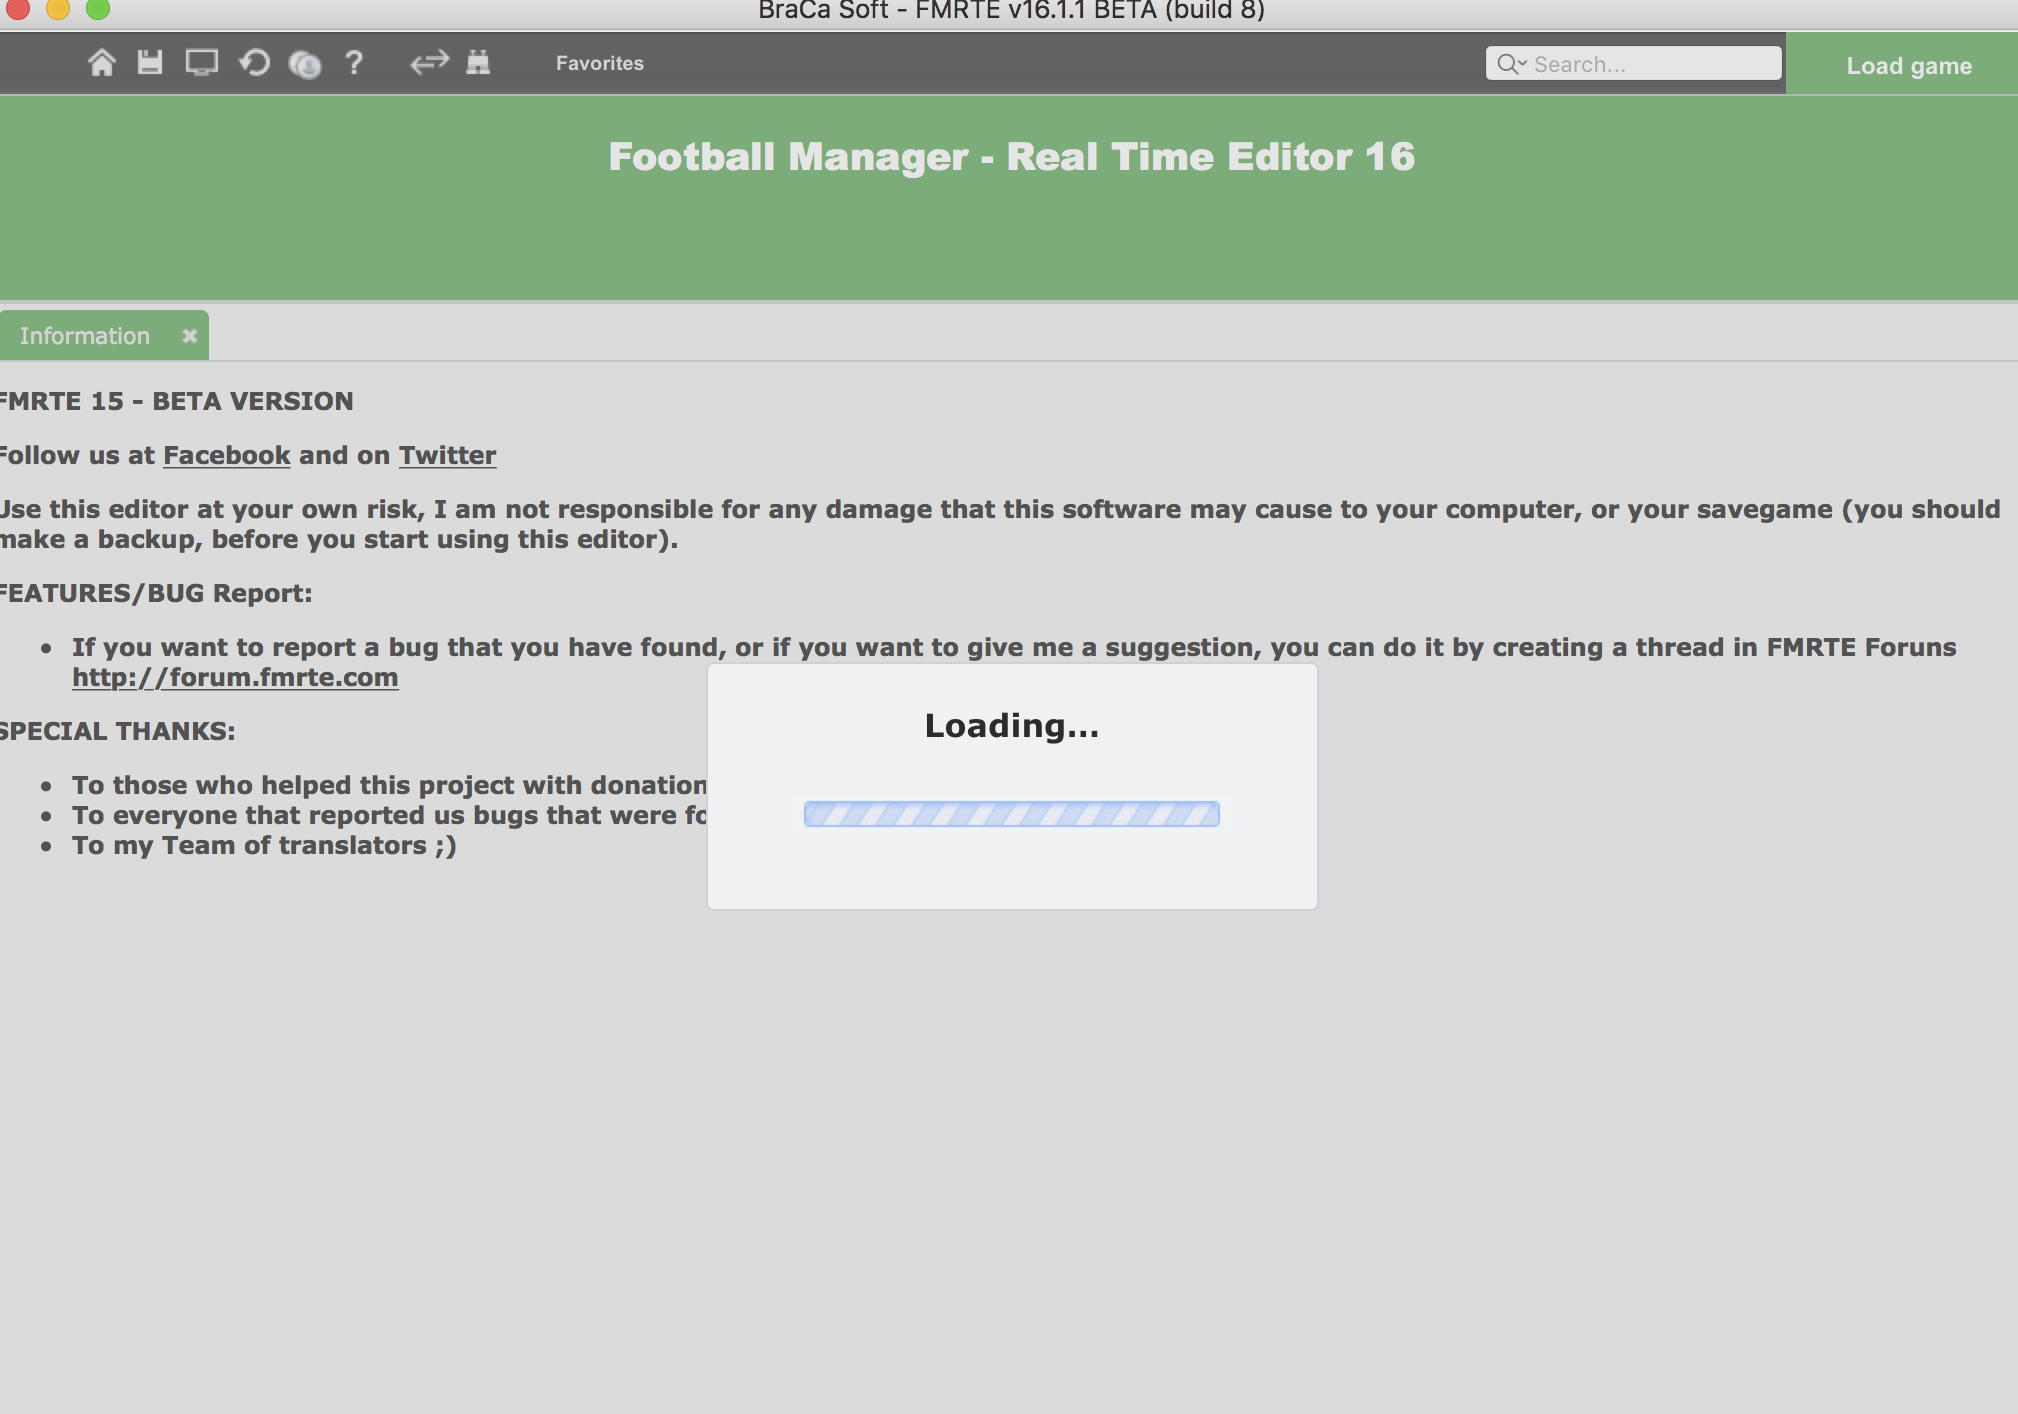Viewport: 2018px width, 1414px height.
Task: Visit the forum.fmrte.com link
Action: [235, 677]
